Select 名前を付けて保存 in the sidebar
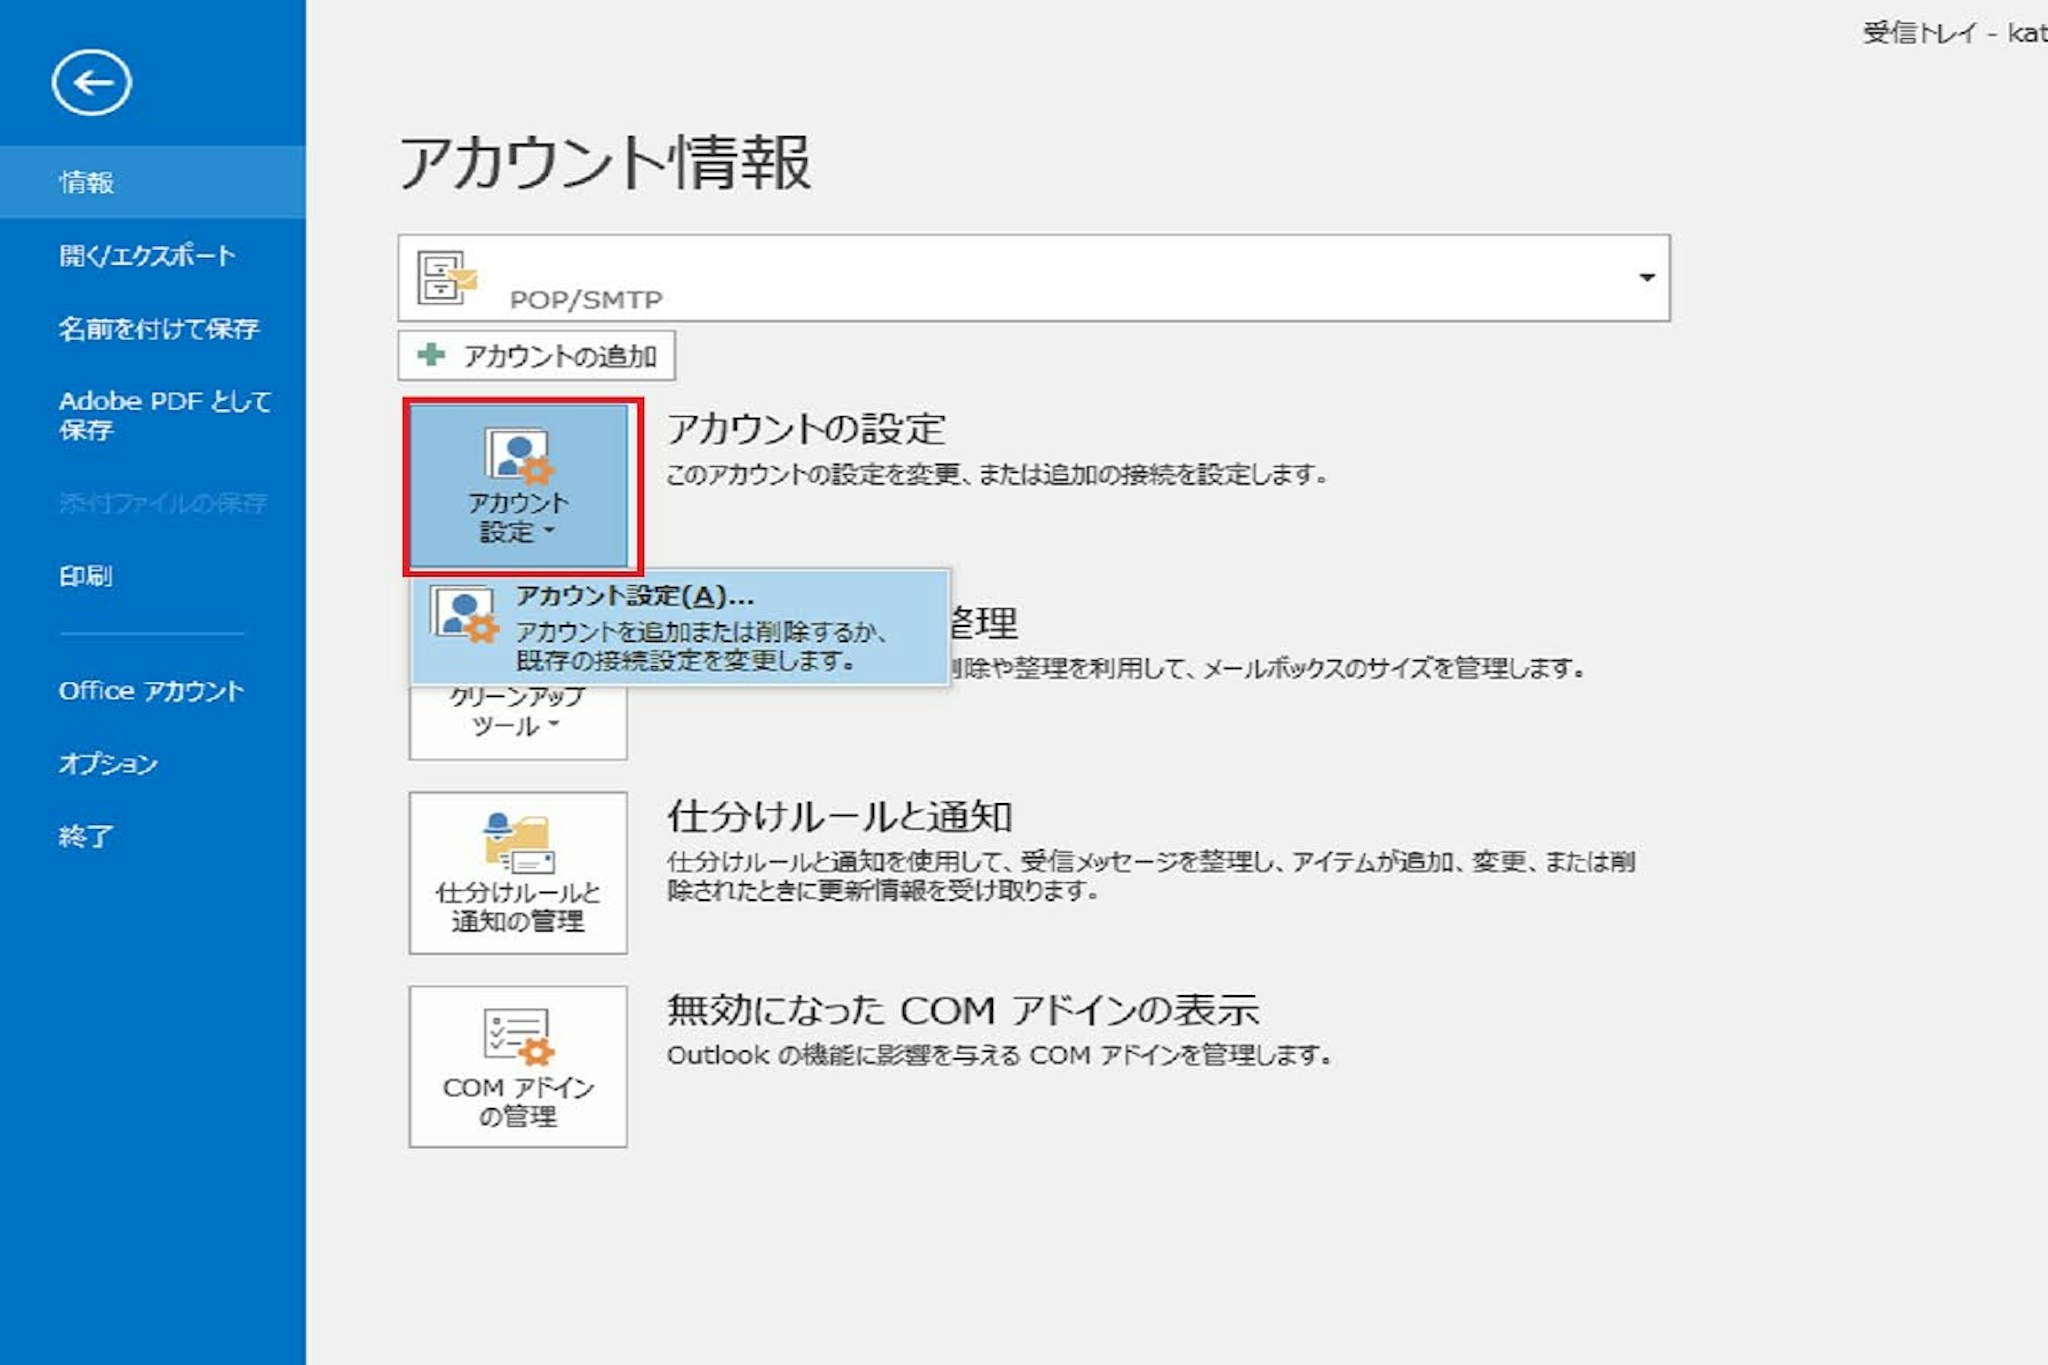The height and width of the screenshot is (1365, 2048). (158, 329)
